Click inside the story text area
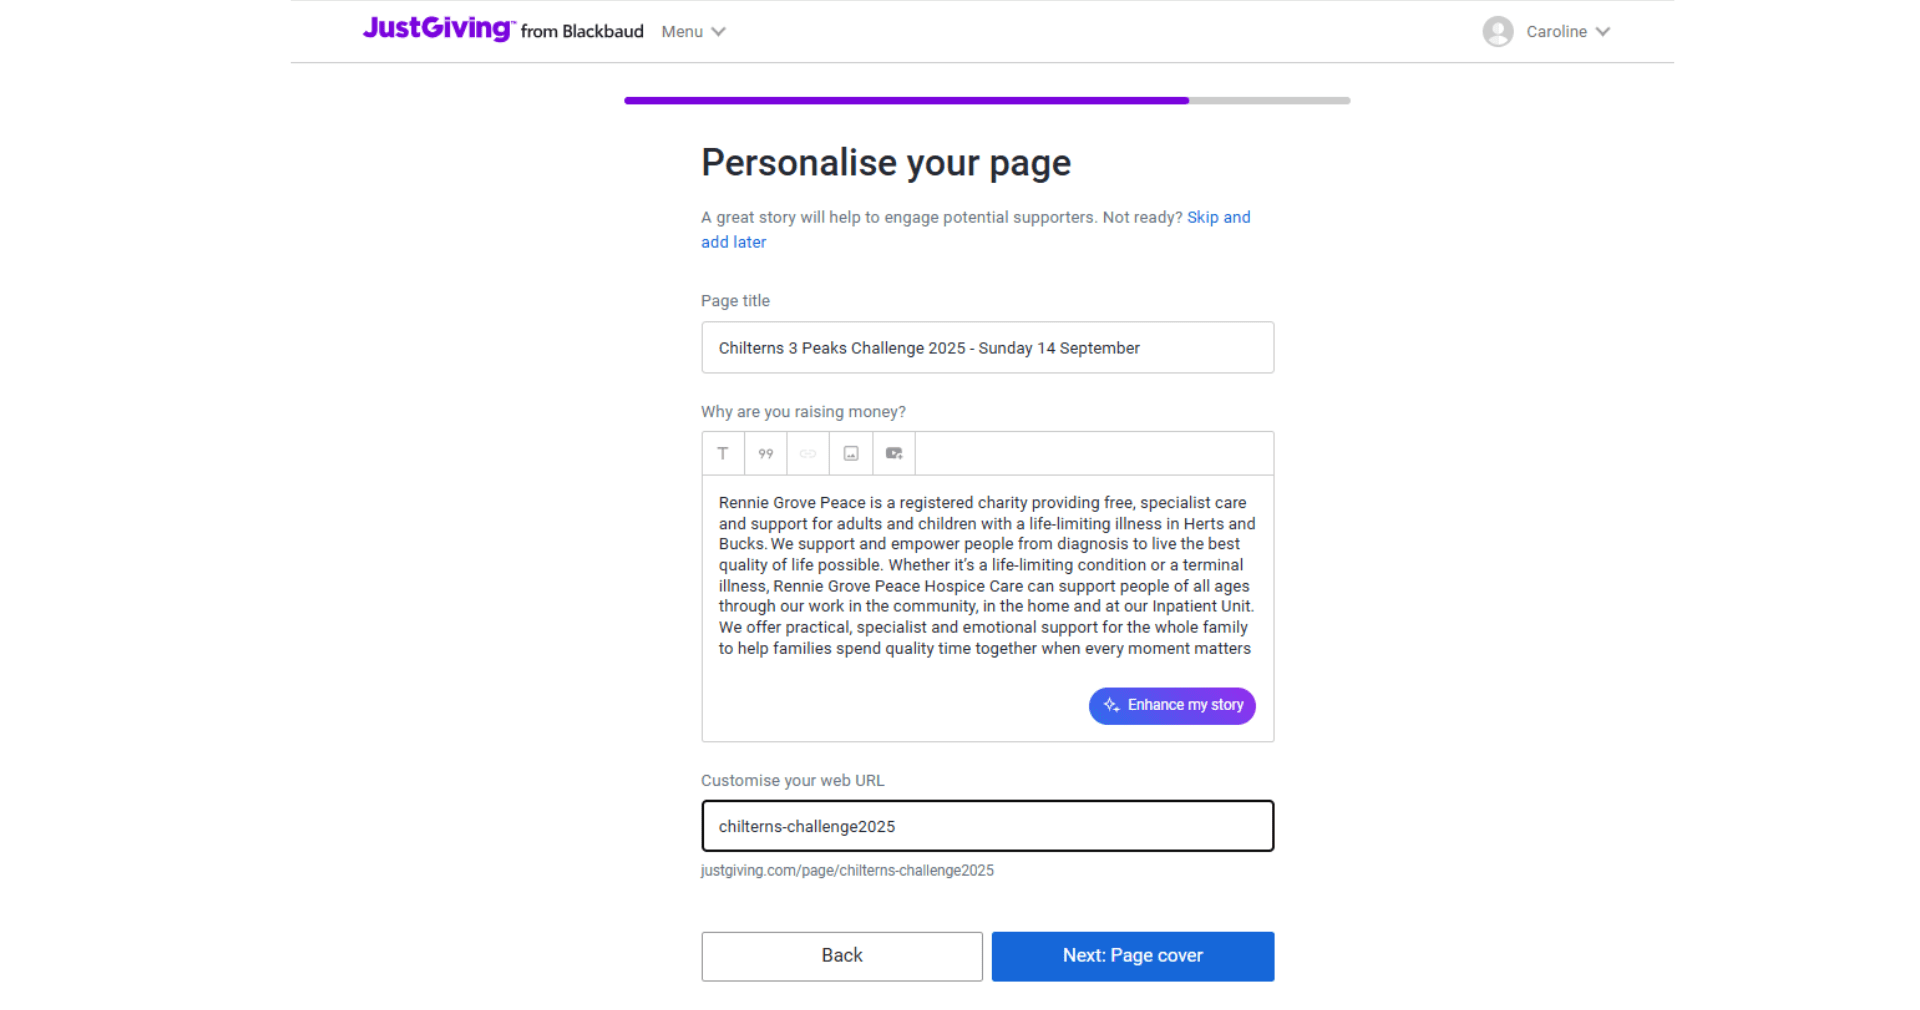This screenshot has width=1920, height=1010. pyautogui.click(x=987, y=576)
